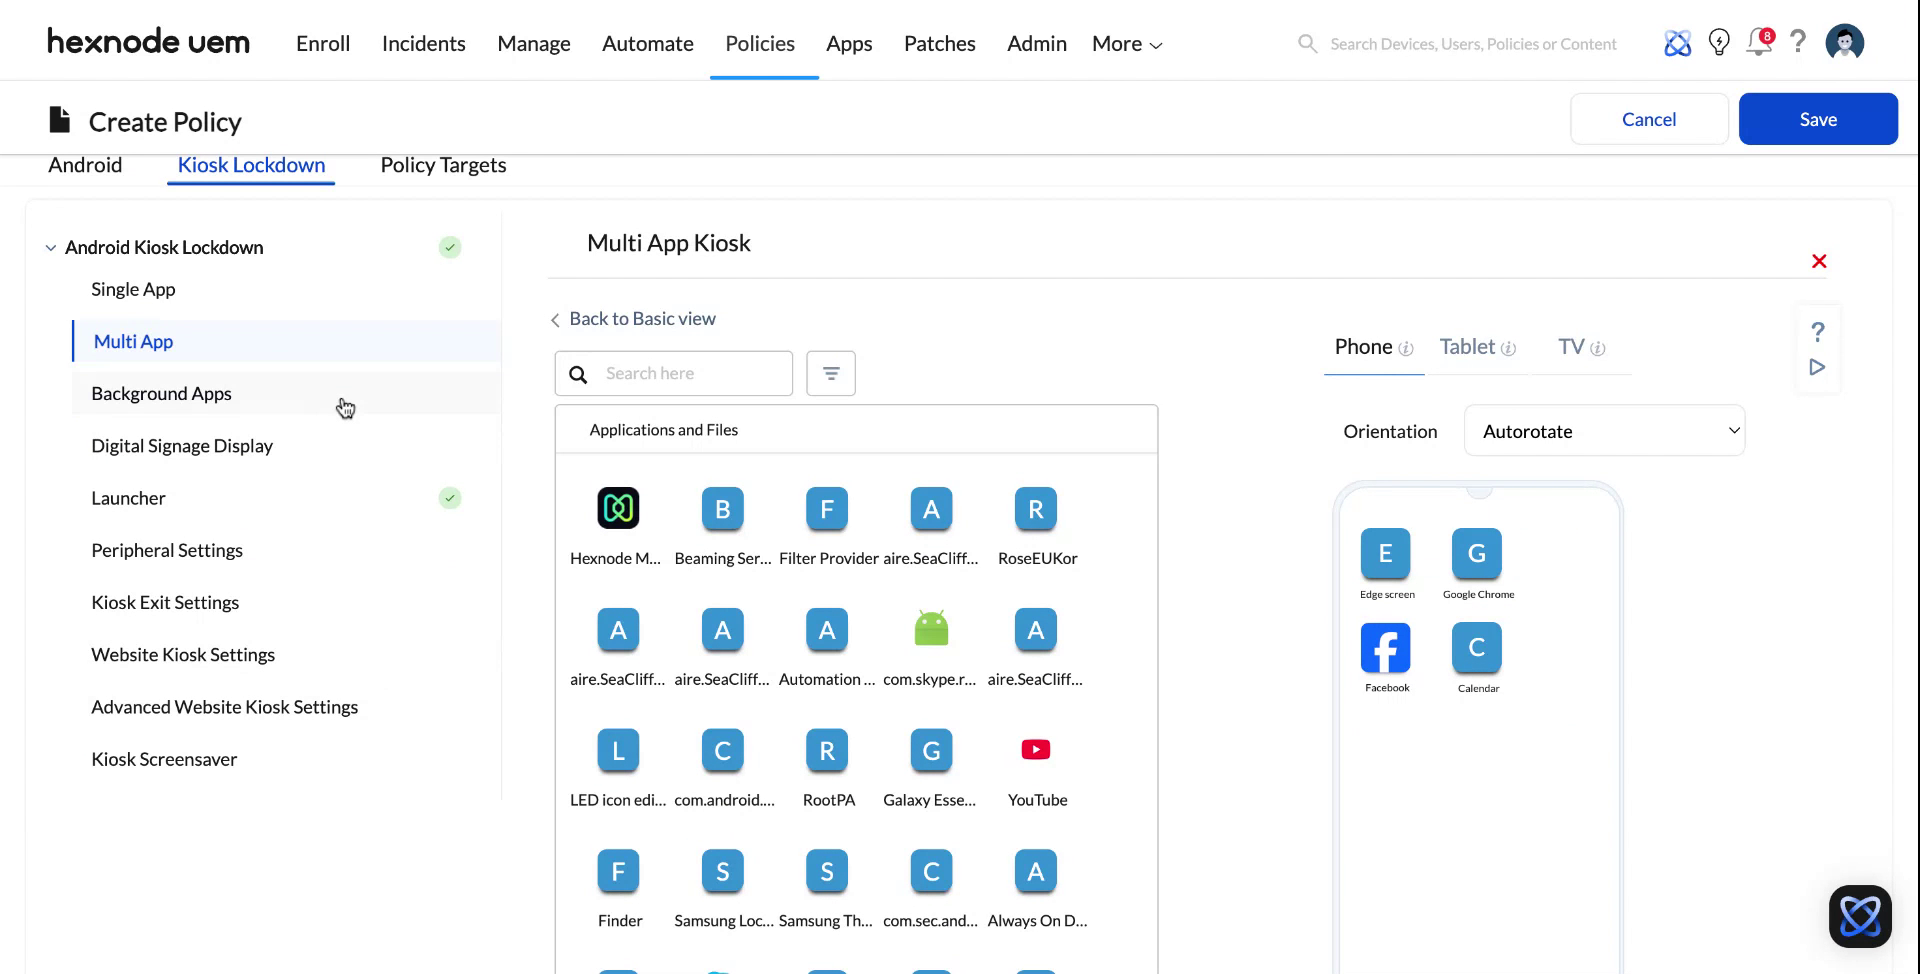The image size is (1920, 974).
Task: Select the YouTube app in the applications list
Action: [x=1035, y=749]
